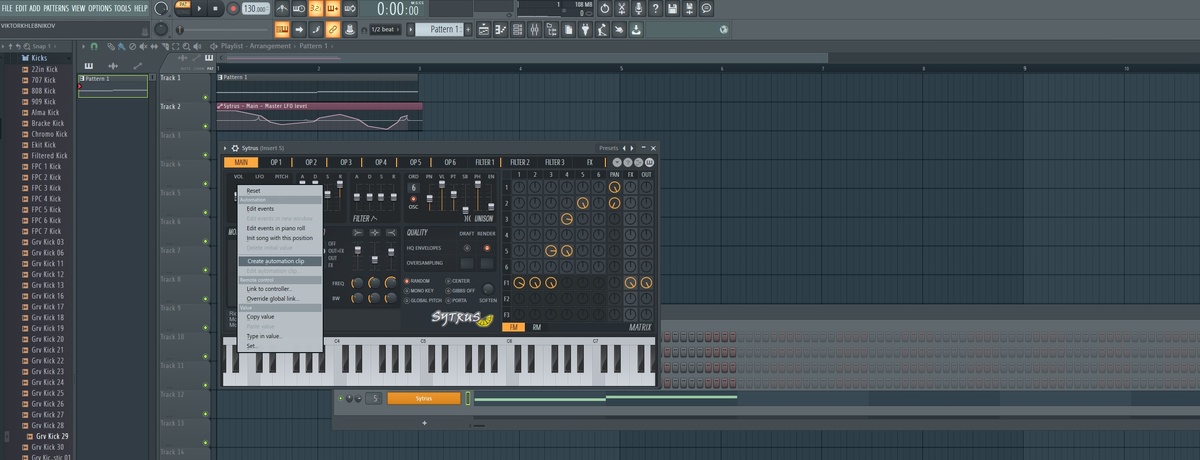Image resolution: width=1200 pixels, height=460 pixels.
Task: Arm recording with the record button
Action: [233, 8]
